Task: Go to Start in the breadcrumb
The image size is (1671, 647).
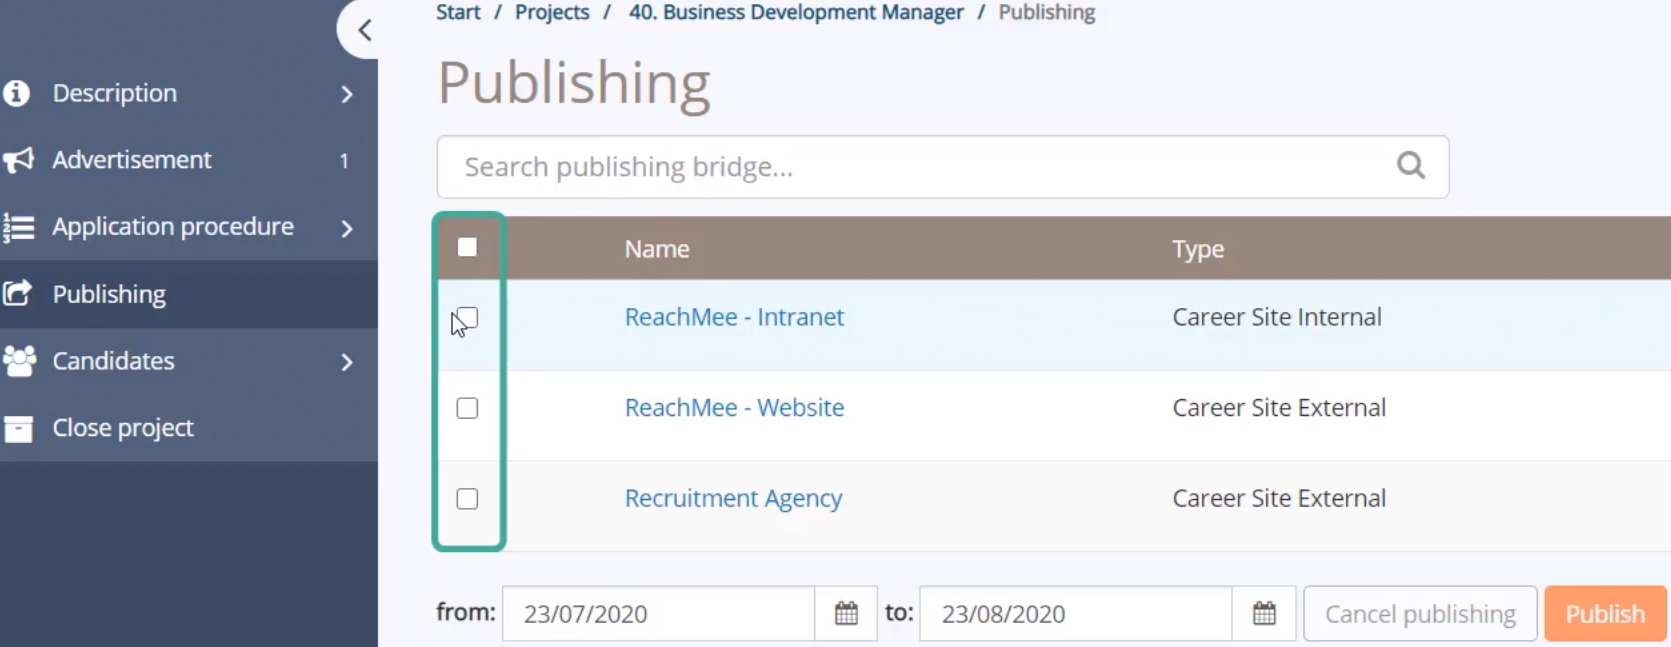Action: pos(458,12)
